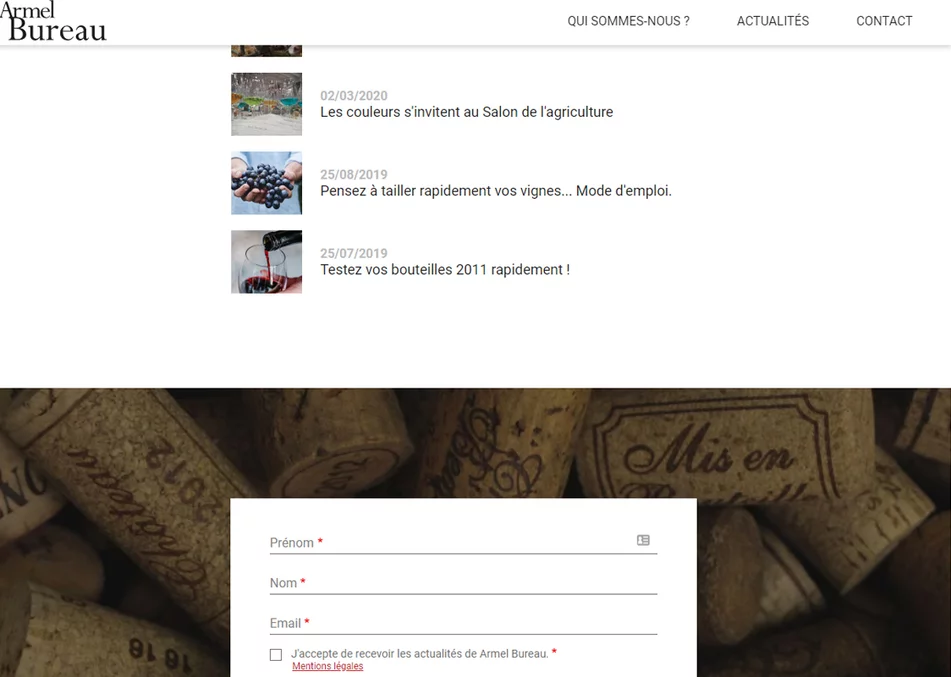Image resolution: width=951 pixels, height=677 pixels.
Task: Open article "Pensez à tailler rapidement vos vignes"
Action: (x=495, y=191)
